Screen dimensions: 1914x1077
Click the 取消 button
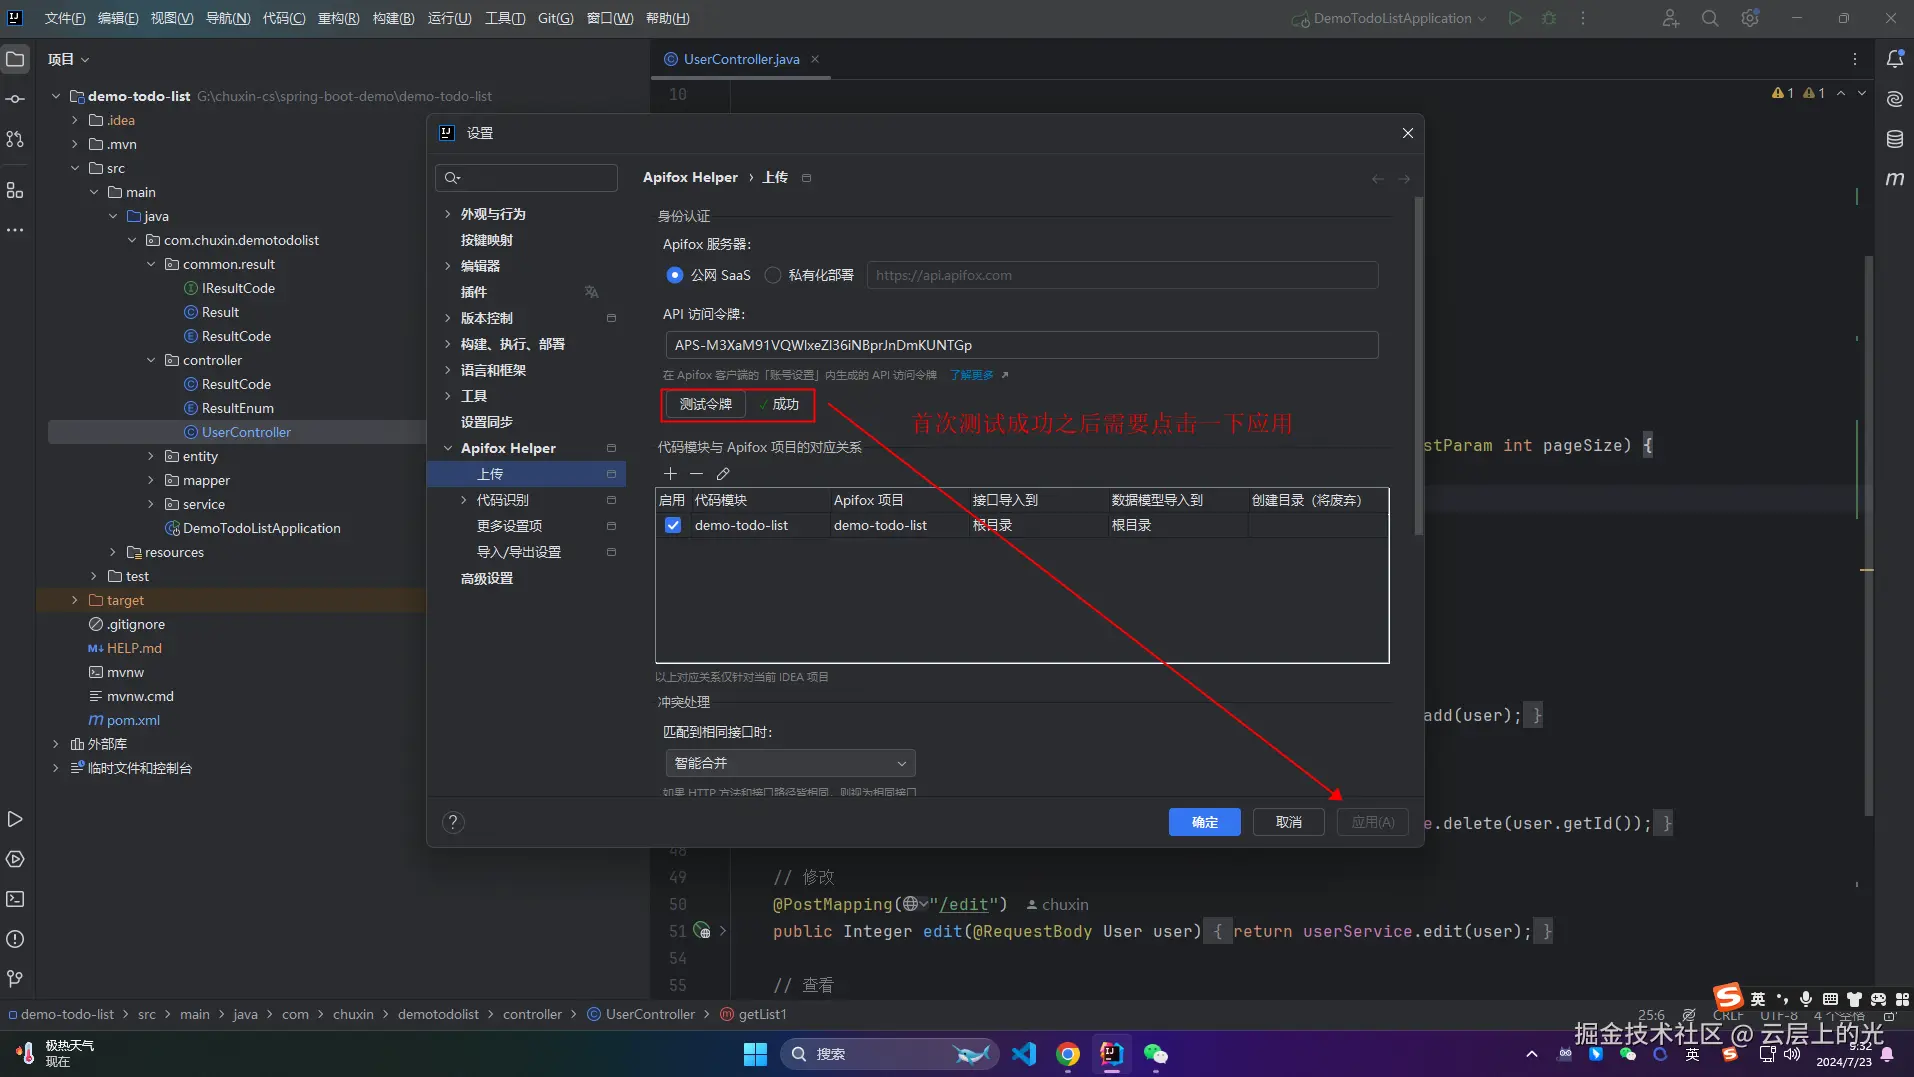(x=1289, y=822)
